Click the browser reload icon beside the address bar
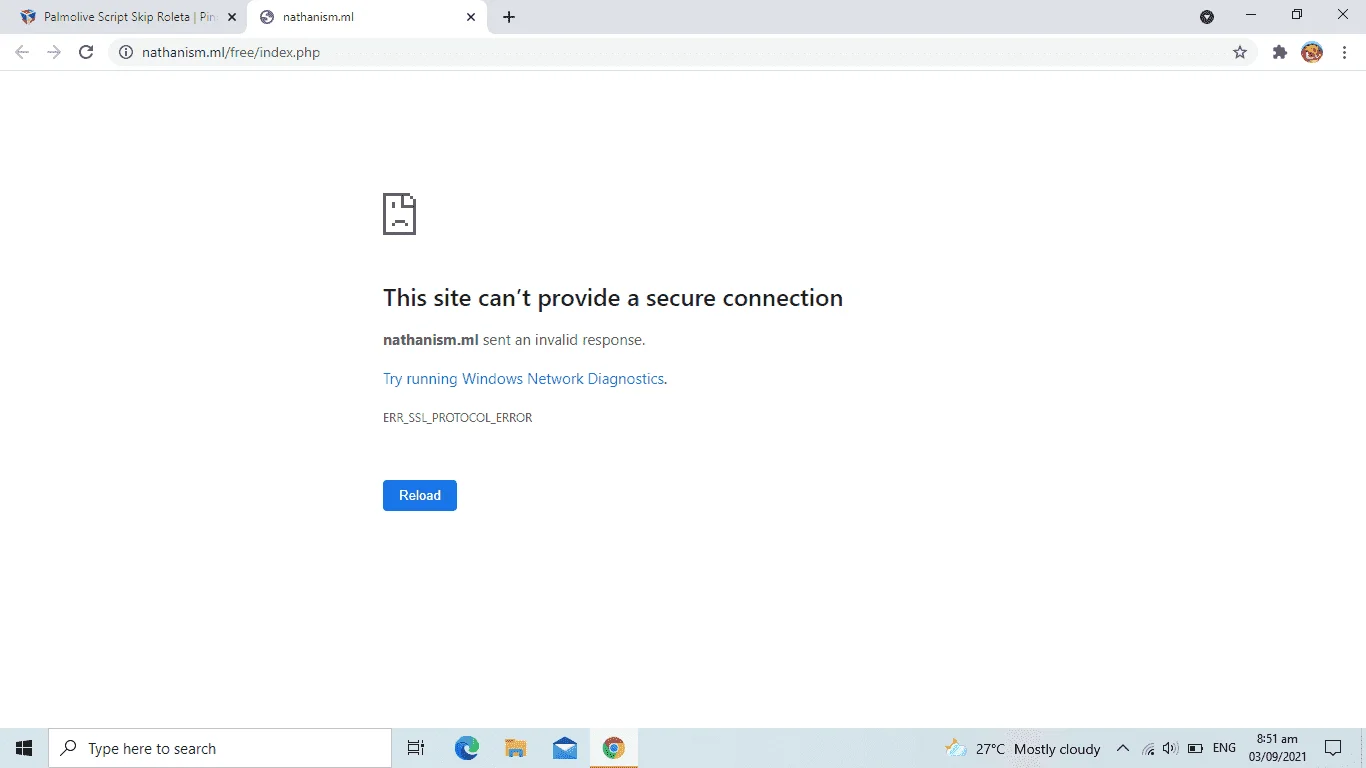 [86, 52]
